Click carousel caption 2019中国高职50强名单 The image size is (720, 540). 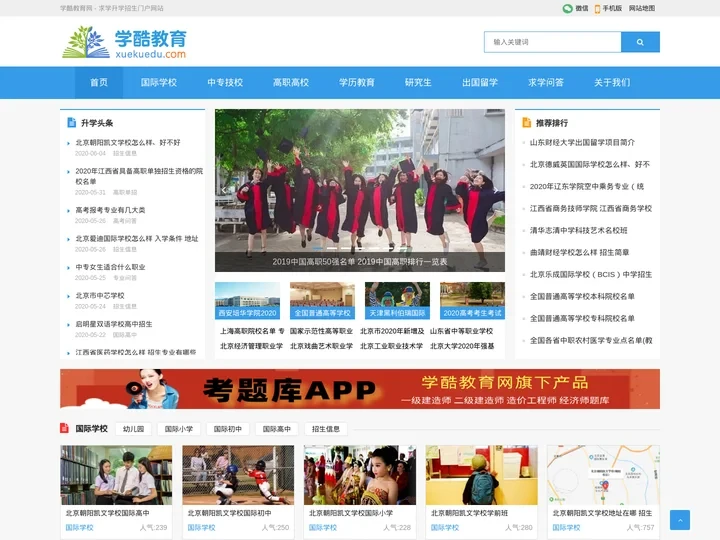click(360, 262)
